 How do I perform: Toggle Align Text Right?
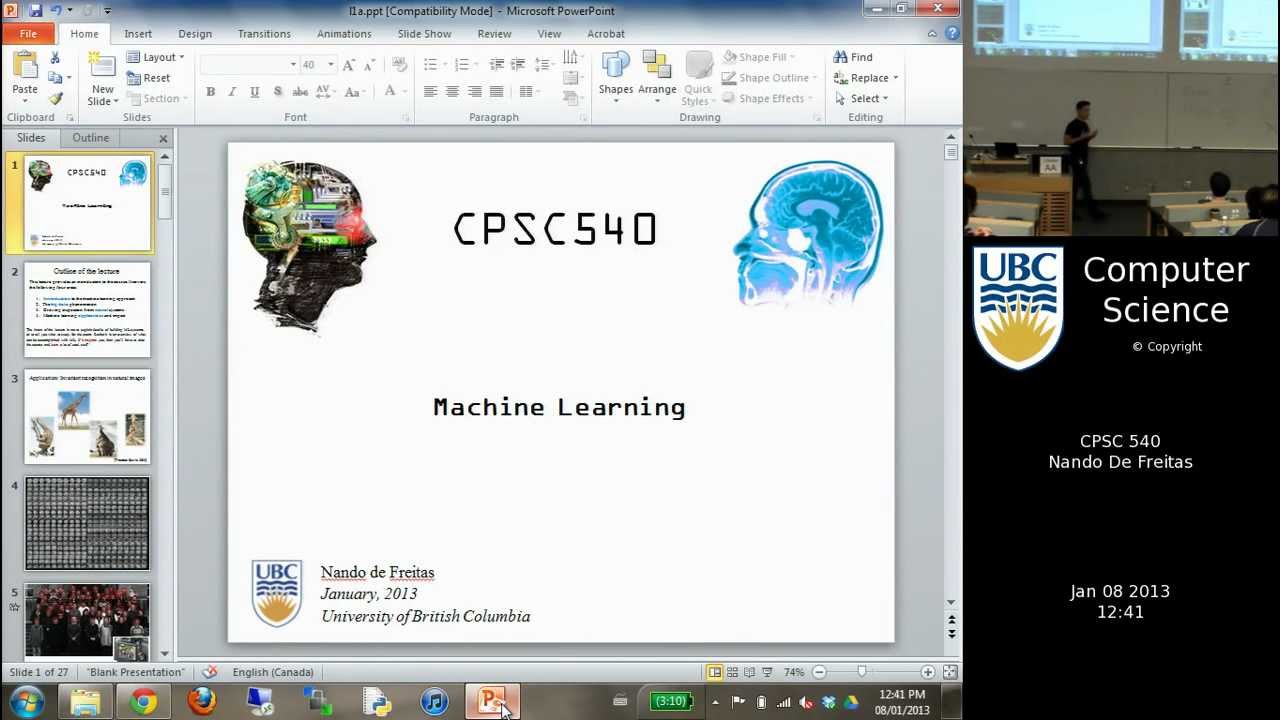(474, 92)
